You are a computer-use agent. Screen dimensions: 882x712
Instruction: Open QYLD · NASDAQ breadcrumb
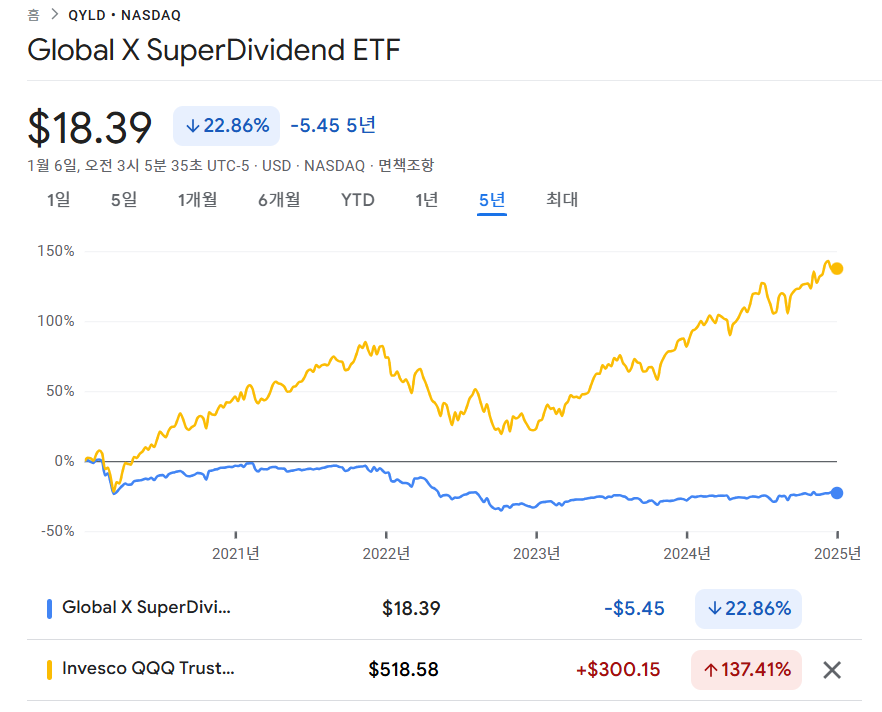point(125,15)
